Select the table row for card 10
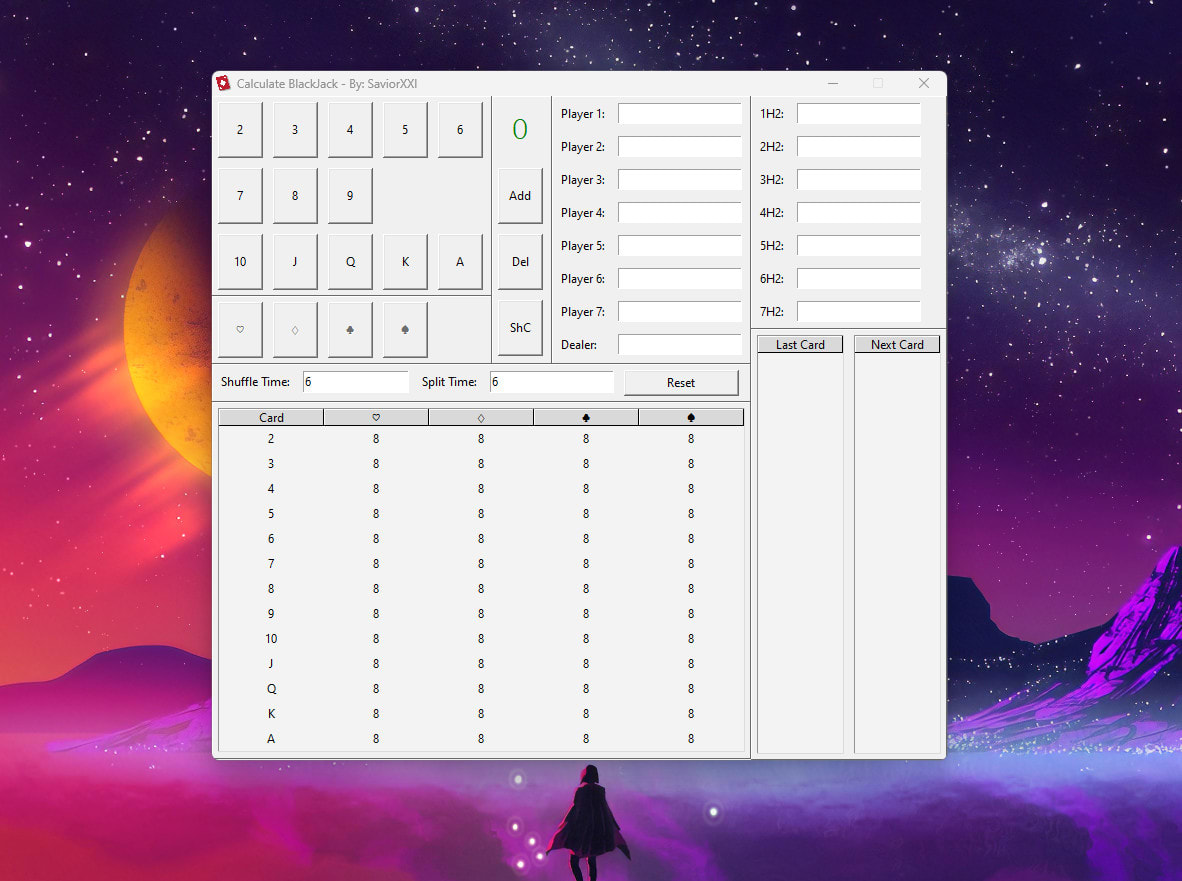The width and height of the screenshot is (1182, 881). 481,639
